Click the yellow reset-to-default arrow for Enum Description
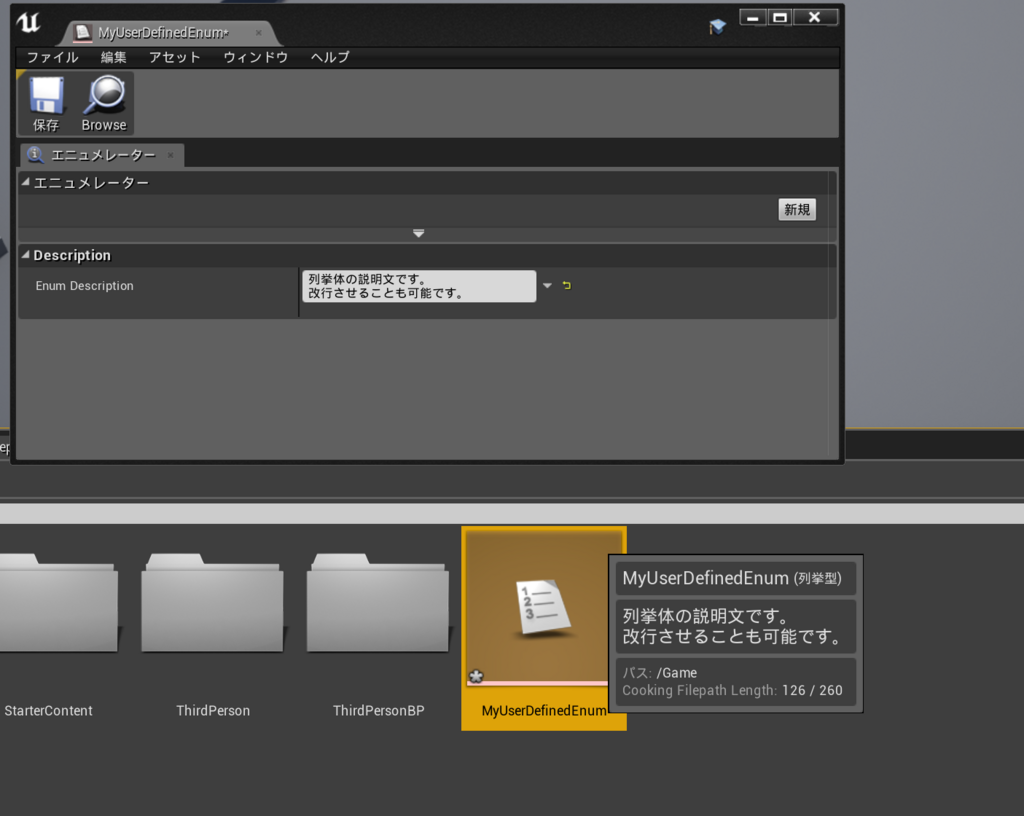The height and width of the screenshot is (816, 1024). pyautogui.click(x=566, y=285)
